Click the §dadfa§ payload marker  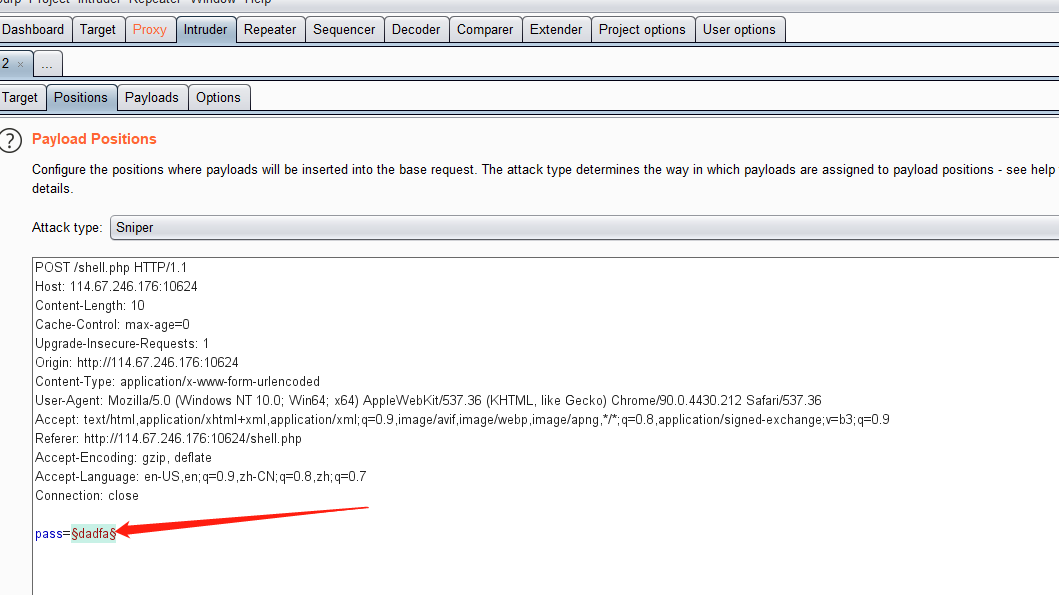click(94, 533)
